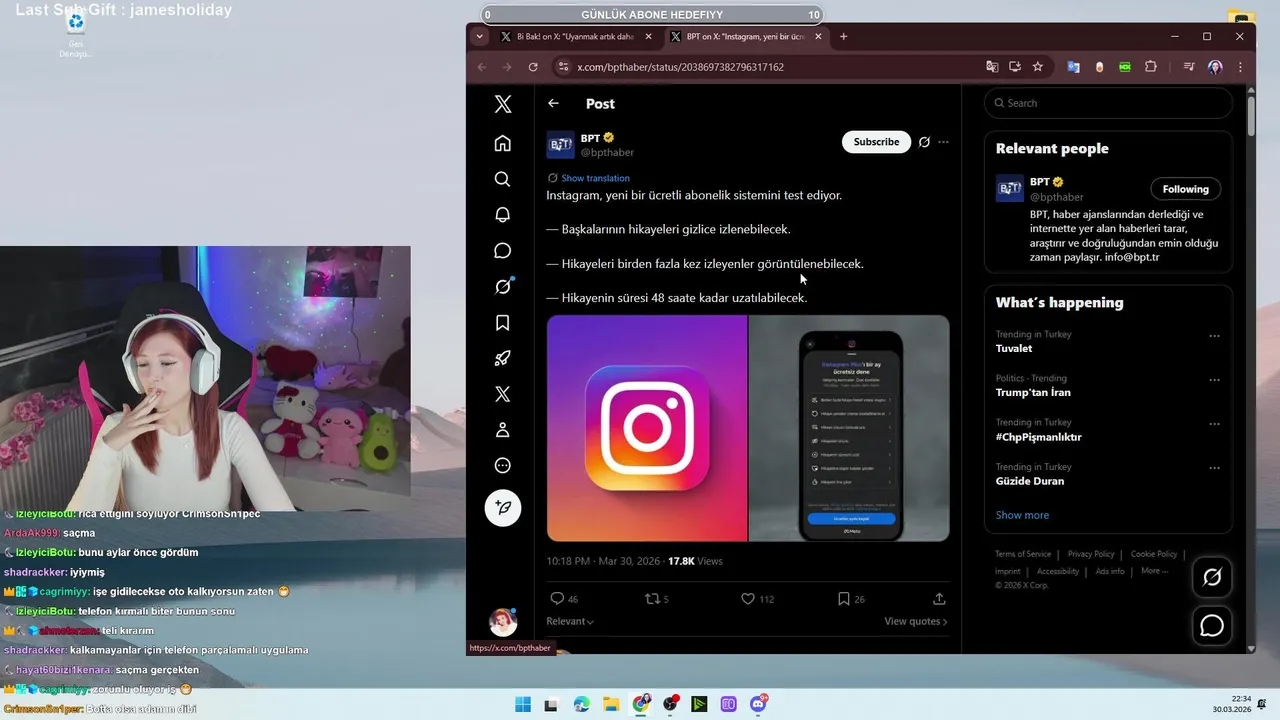1280x720 pixels.
Task: Bookmark the post with 26 bookmarks
Action: click(851, 599)
